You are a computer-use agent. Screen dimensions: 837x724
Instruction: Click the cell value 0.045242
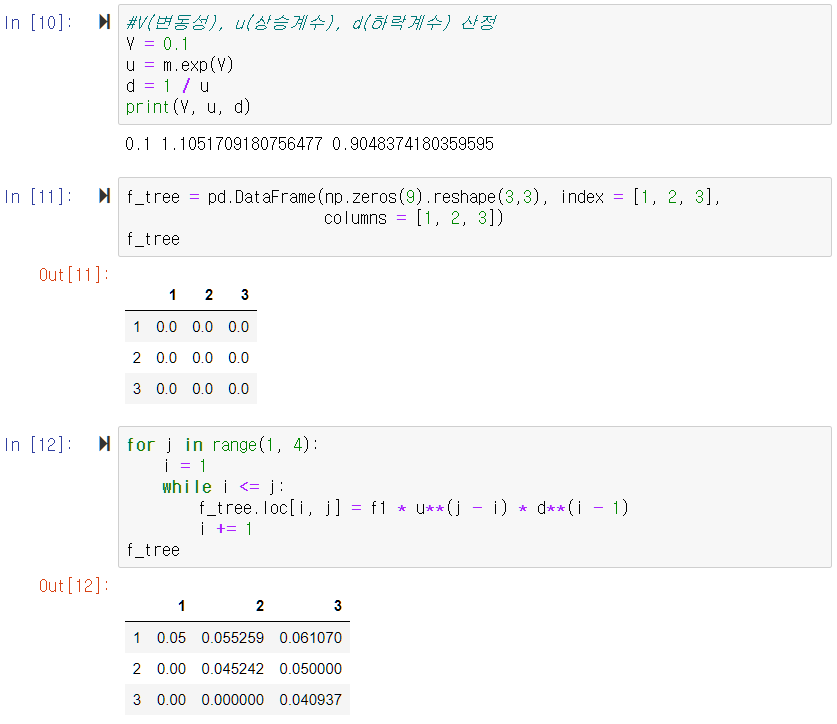(x=232, y=668)
